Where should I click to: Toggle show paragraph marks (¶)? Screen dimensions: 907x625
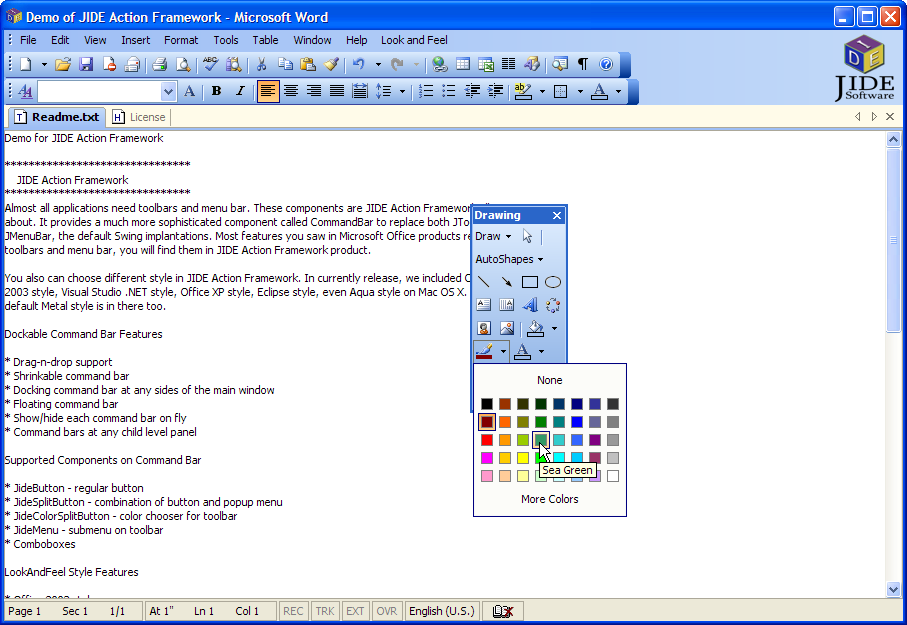click(x=583, y=64)
